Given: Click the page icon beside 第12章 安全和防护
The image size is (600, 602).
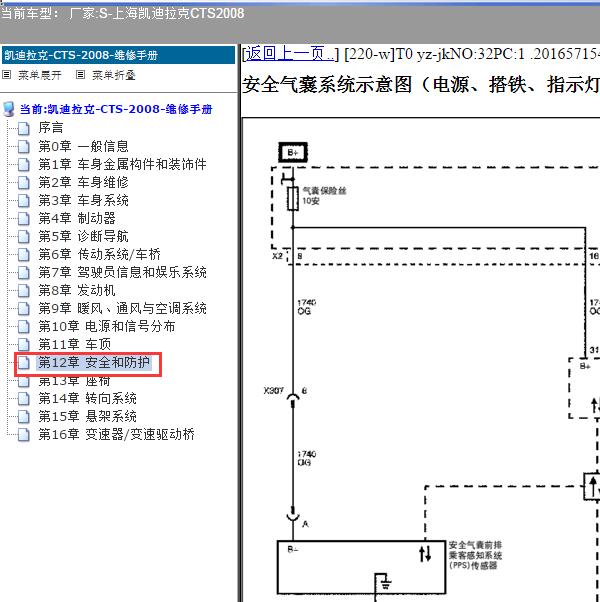Looking at the screenshot, I should (24, 363).
